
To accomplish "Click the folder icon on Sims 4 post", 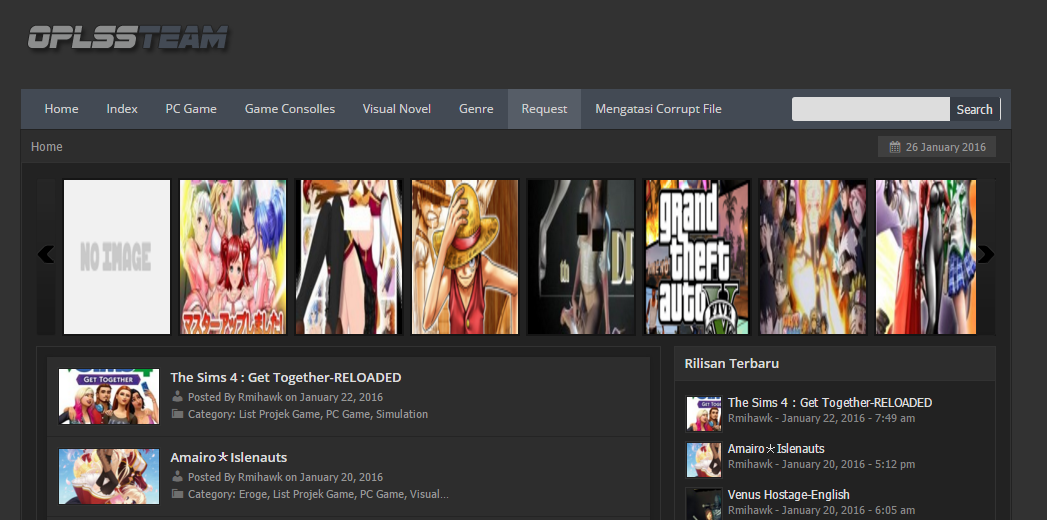I will coord(177,414).
